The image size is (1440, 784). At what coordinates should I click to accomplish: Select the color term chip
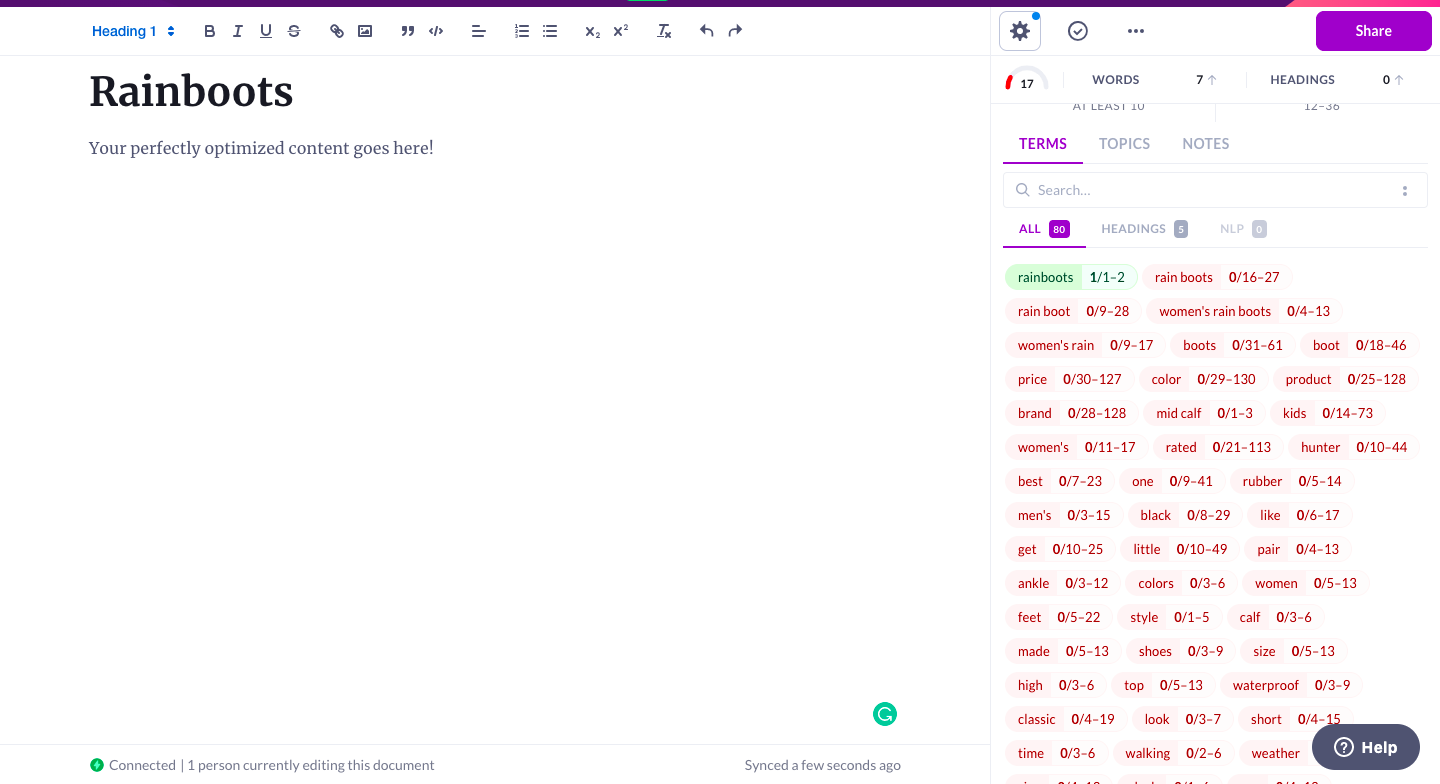[x=1204, y=379]
